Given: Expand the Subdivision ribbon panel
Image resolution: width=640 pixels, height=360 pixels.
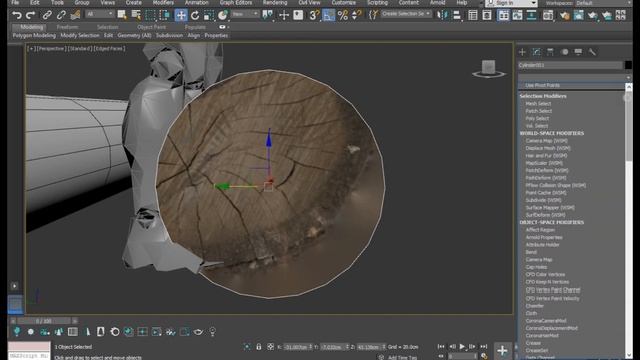Looking at the screenshot, I should tap(169, 36).
